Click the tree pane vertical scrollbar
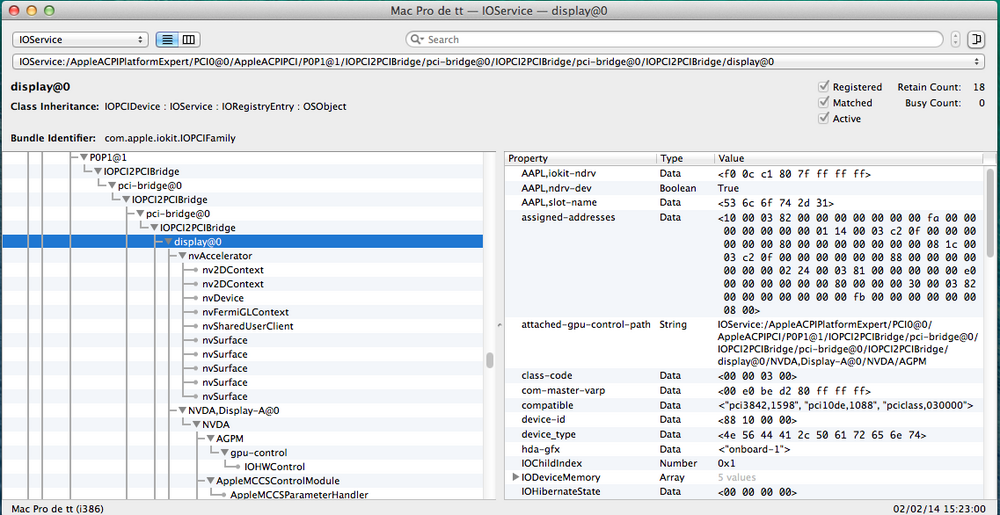Image resolution: width=1000 pixels, height=515 pixels. click(x=490, y=361)
